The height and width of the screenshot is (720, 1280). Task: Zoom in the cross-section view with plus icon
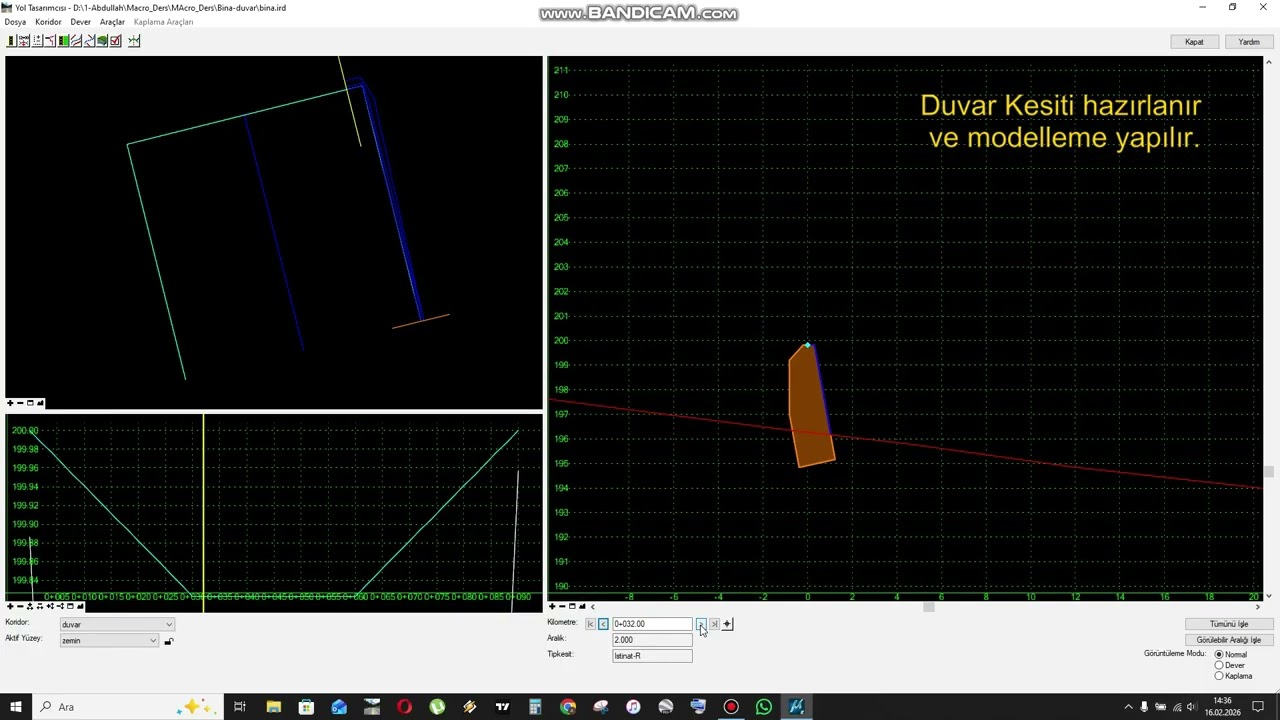tap(552, 606)
